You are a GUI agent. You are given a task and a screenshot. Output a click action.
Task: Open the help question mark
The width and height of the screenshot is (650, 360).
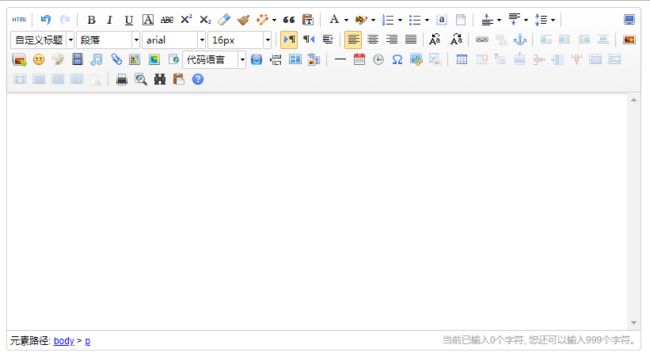198,79
